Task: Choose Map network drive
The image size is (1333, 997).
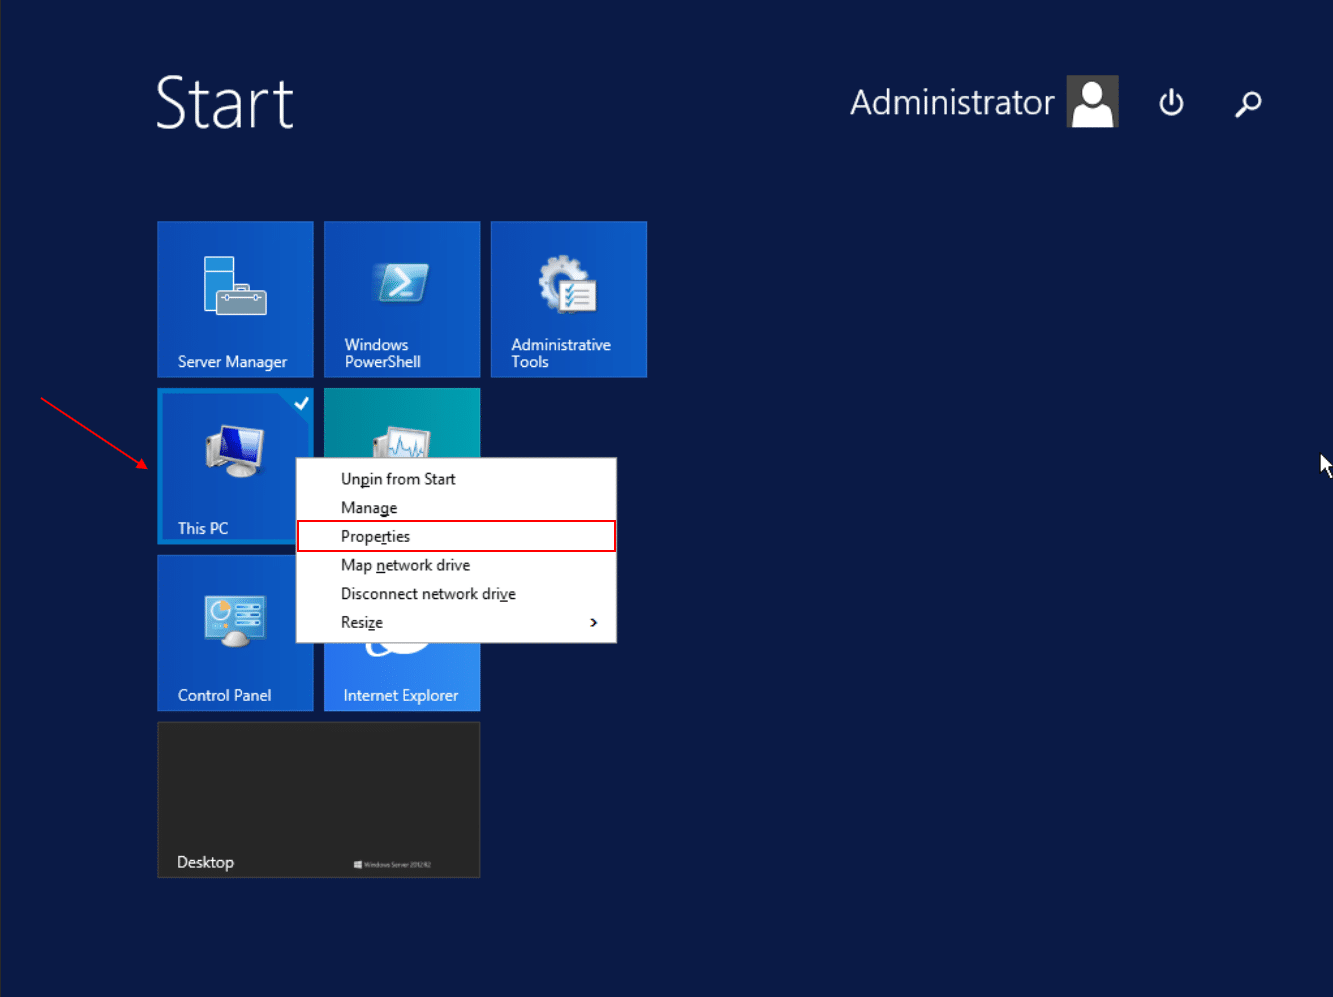Action: tap(405, 564)
